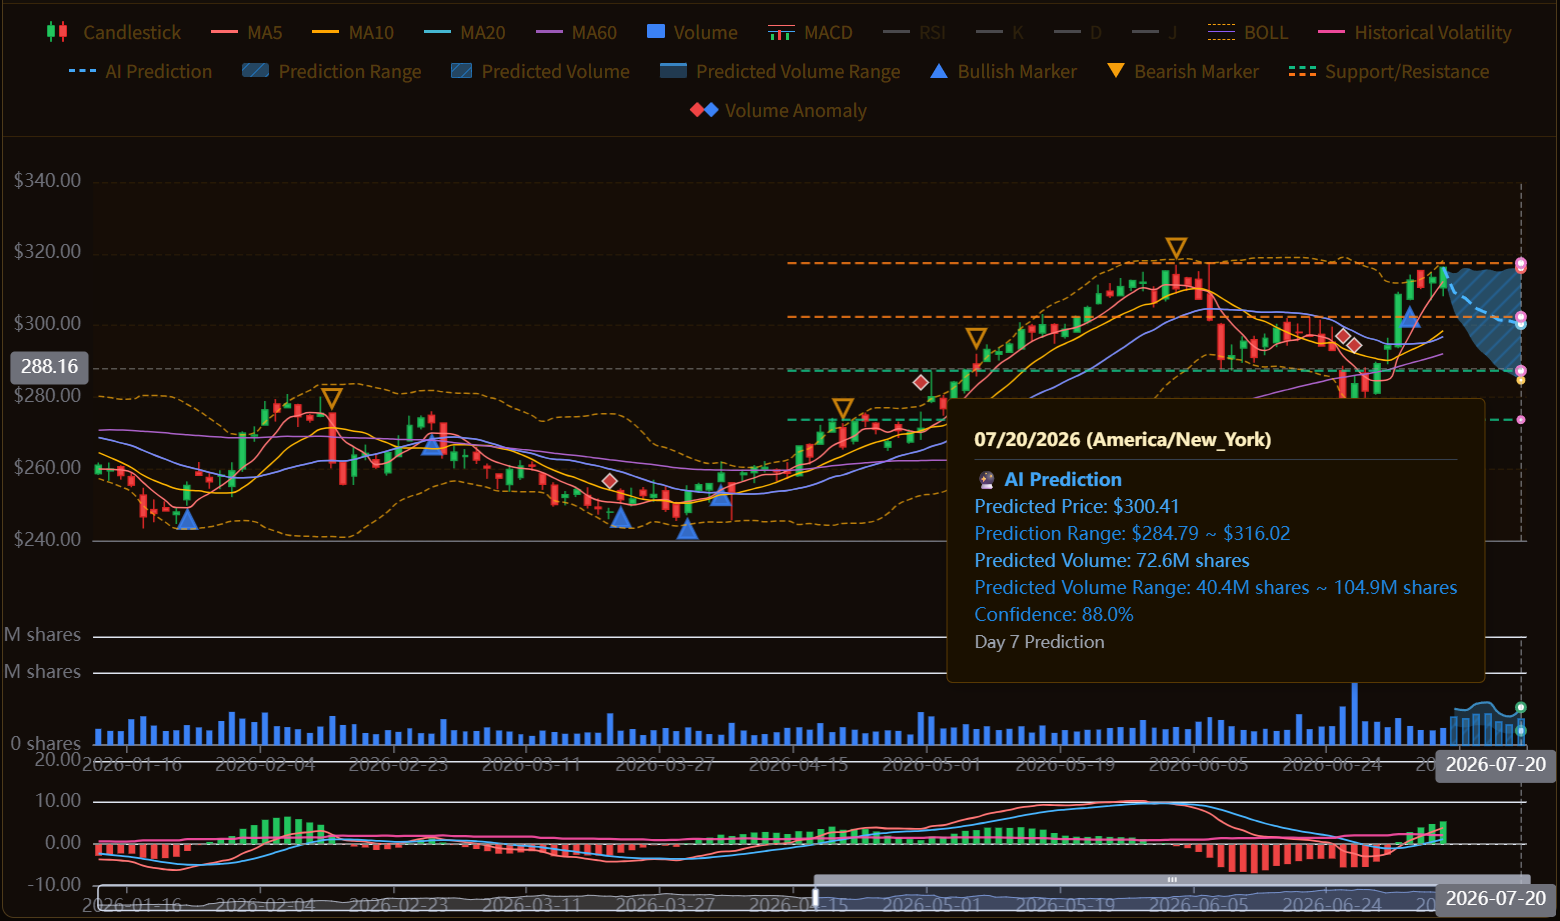Viewport: 1560px width, 921px height.
Task: Click the Predicted Volume: 72.6M shares text
Action: click(1112, 560)
